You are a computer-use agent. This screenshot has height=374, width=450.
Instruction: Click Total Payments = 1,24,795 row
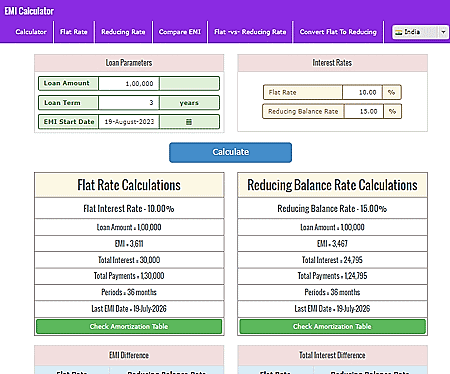[332, 276]
